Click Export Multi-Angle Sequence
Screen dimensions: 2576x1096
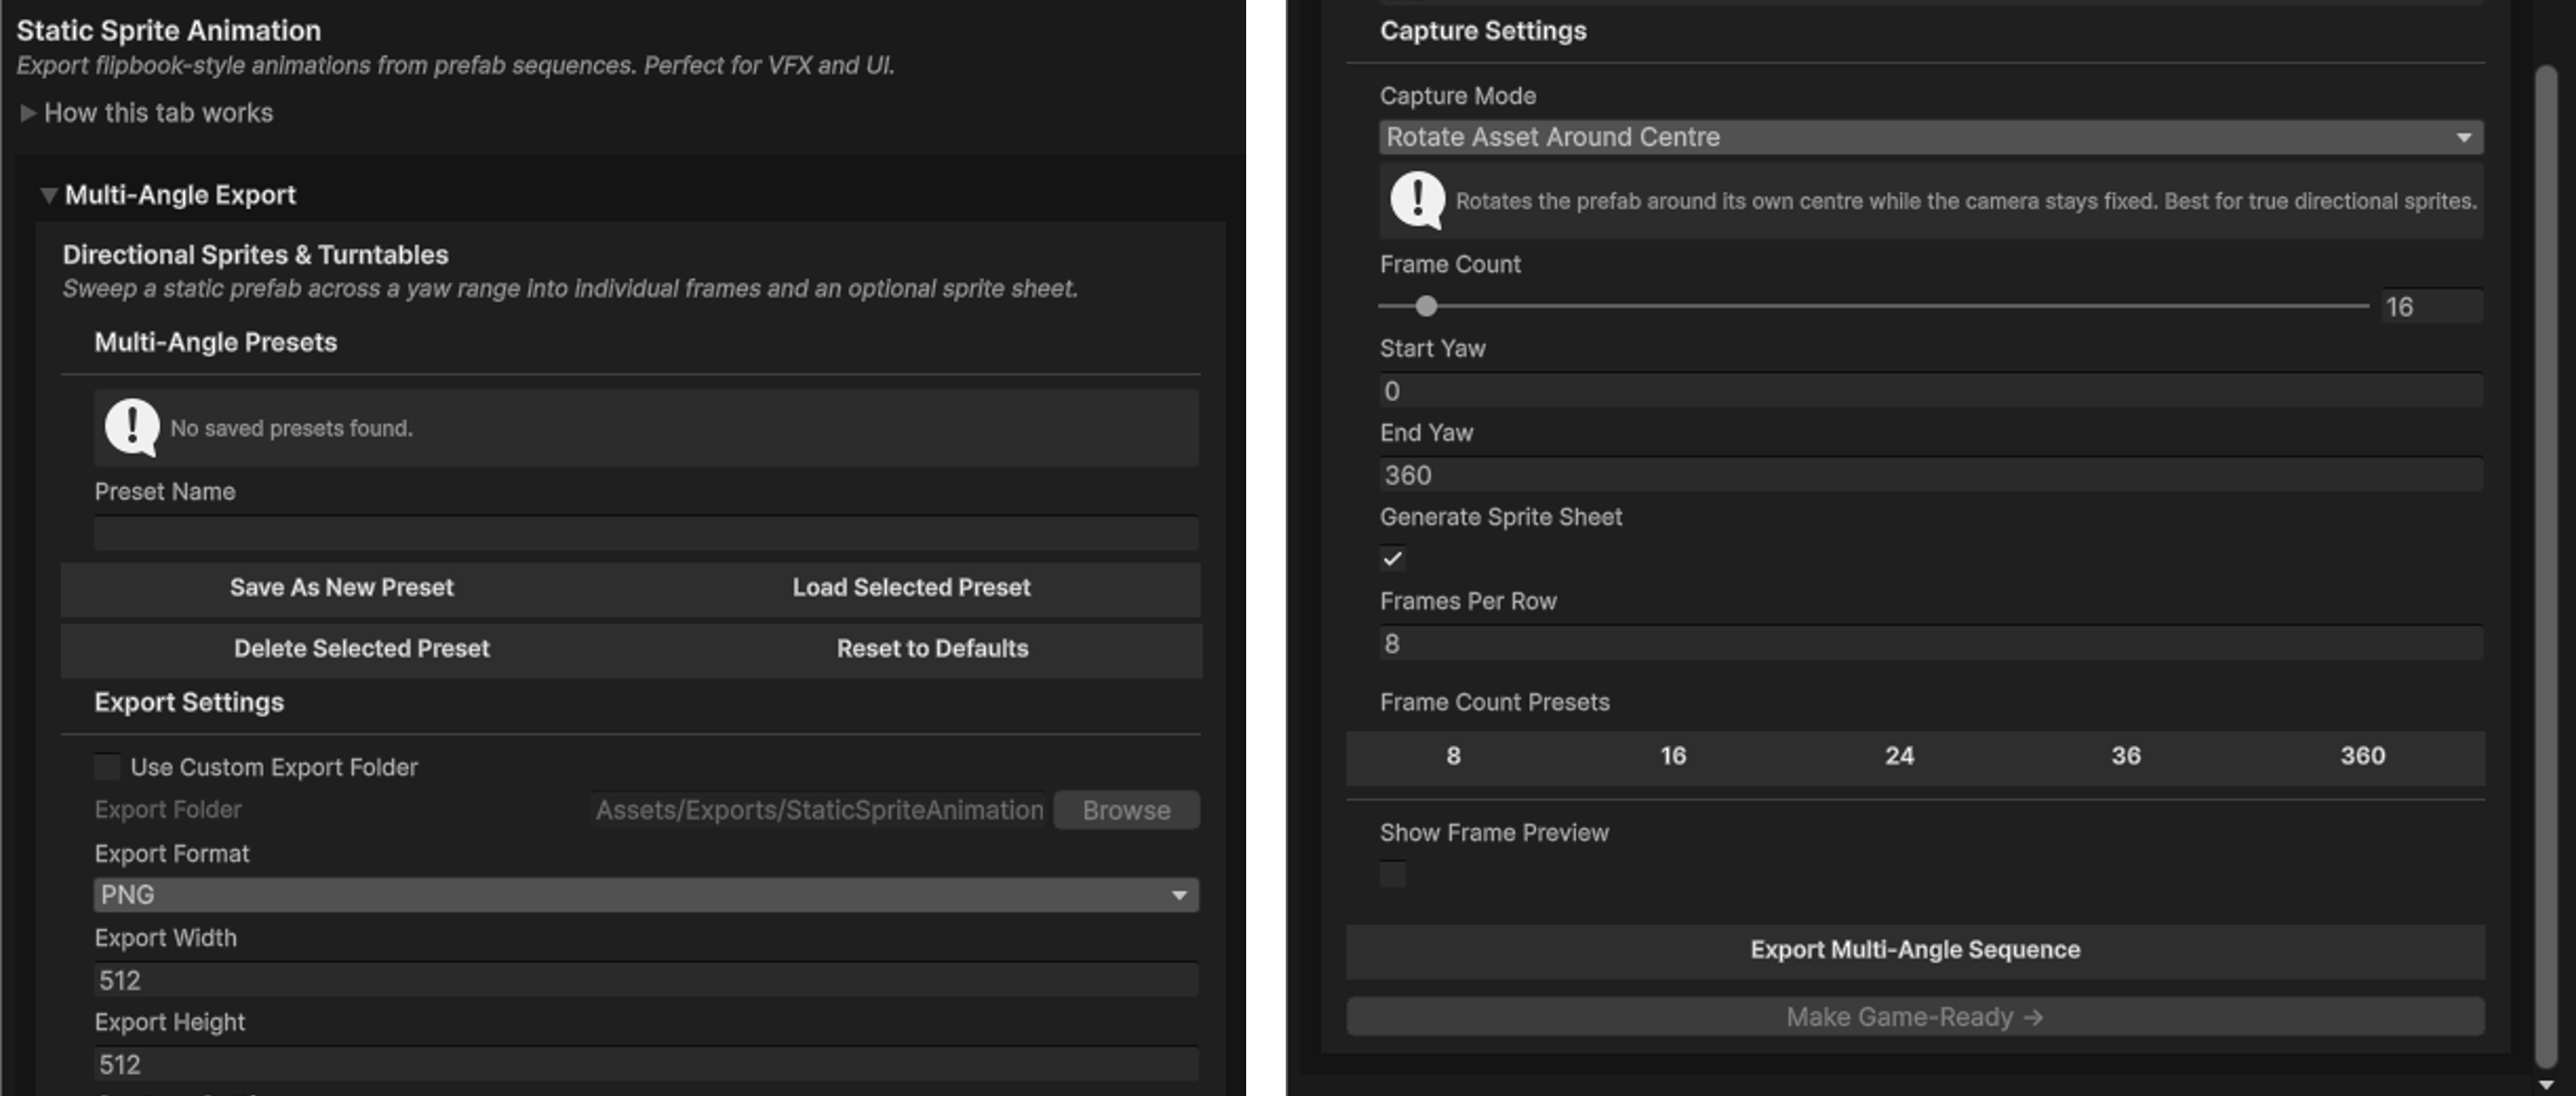(x=1915, y=951)
